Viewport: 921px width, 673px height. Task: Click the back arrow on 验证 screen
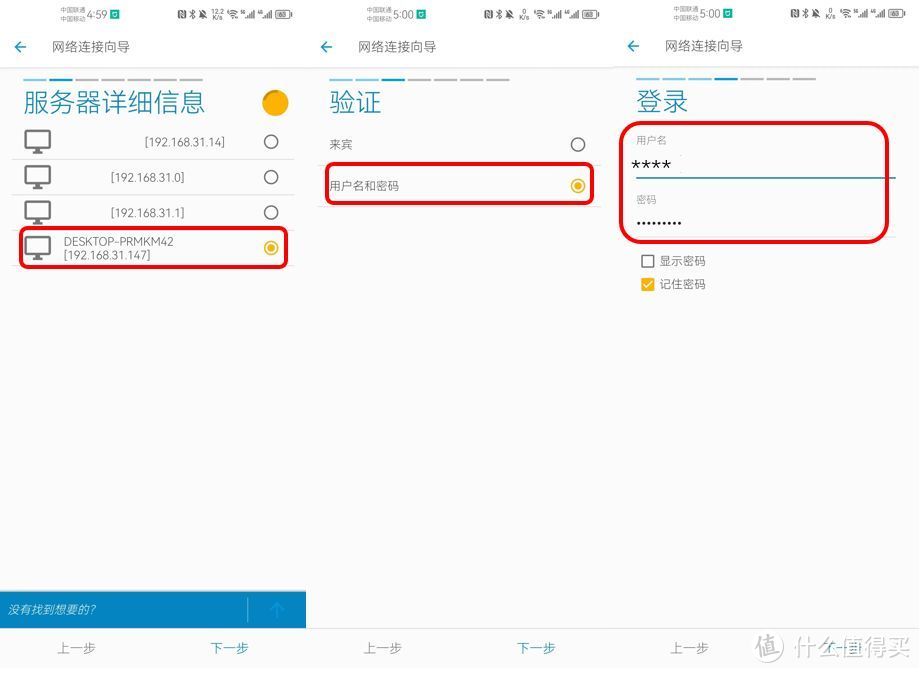[x=327, y=46]
